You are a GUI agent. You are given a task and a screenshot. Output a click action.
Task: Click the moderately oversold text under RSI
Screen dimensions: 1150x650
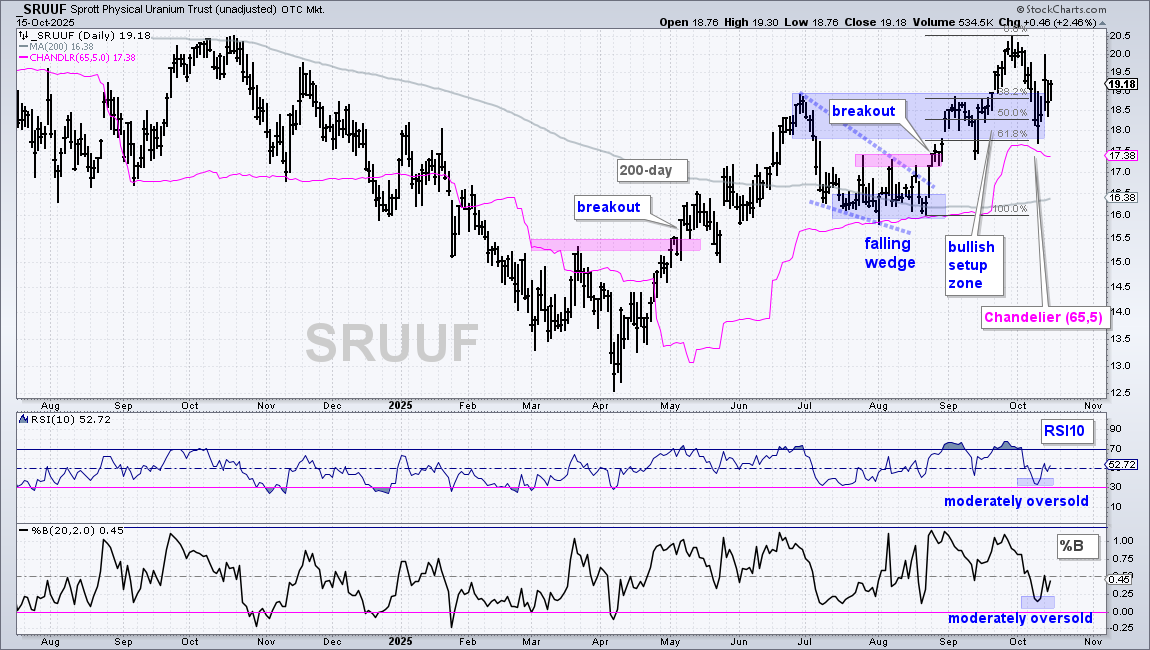coord(1016,501)
